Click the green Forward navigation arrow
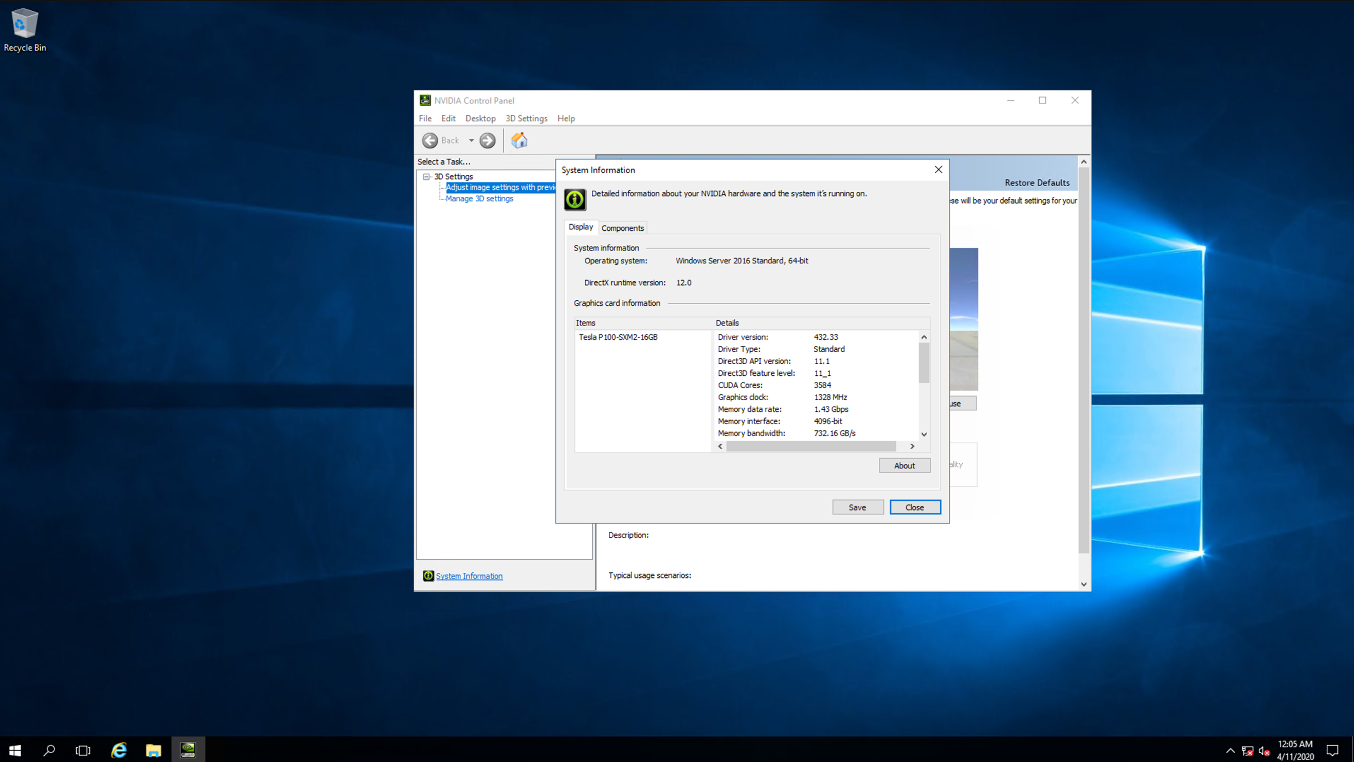The height and width of the screenshot is (762, 1354). coord(487,140)
